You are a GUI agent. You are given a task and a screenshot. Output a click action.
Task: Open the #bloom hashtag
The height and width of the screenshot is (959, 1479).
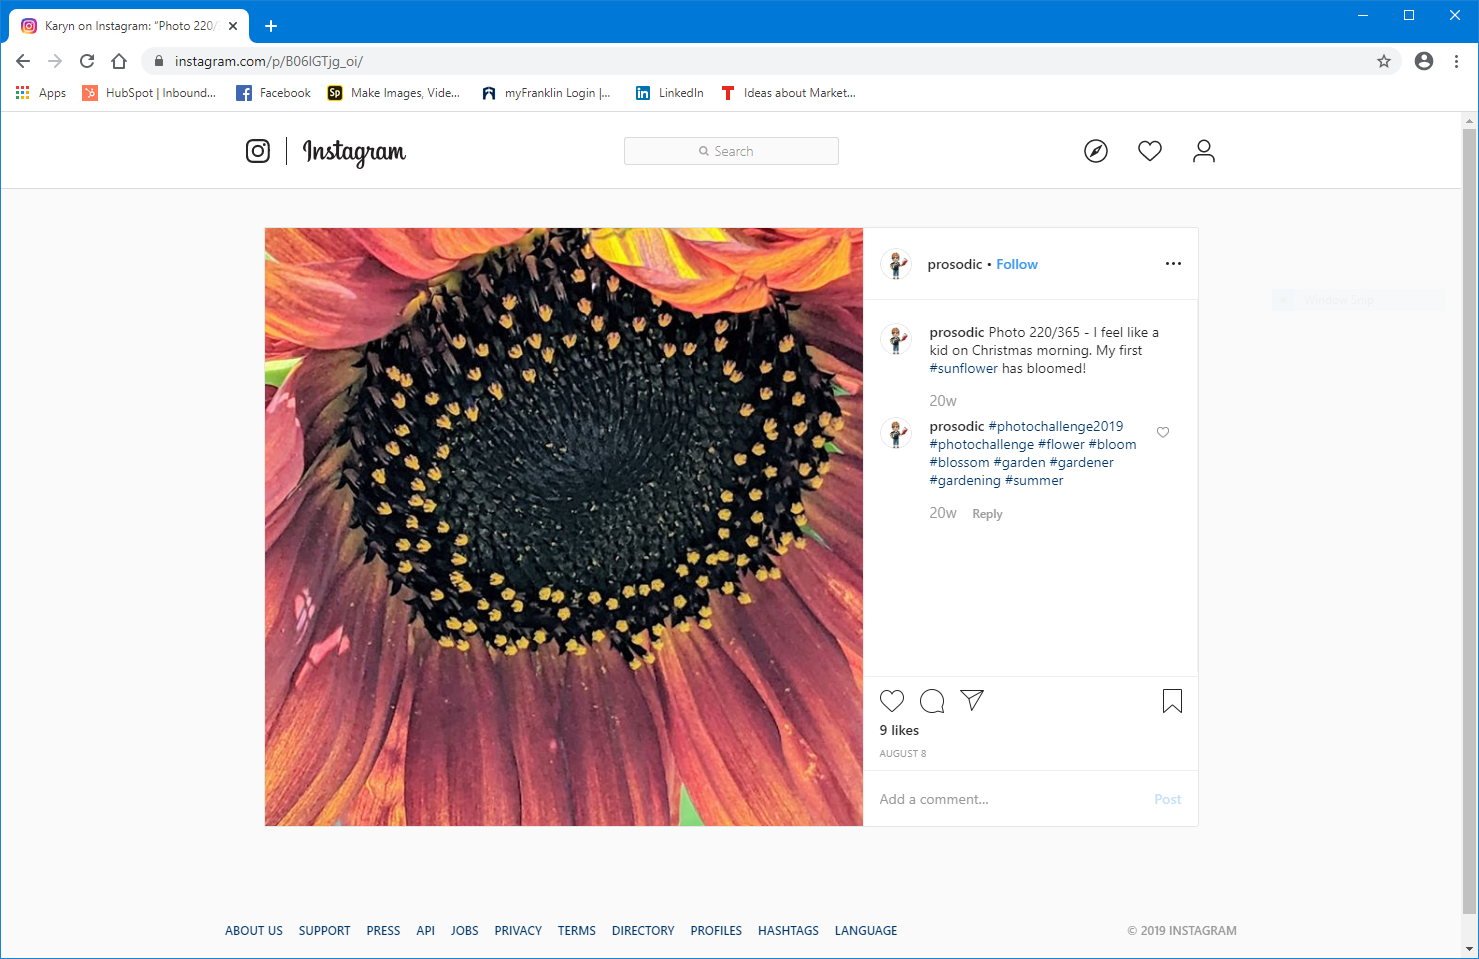[x=1112, y=444]
